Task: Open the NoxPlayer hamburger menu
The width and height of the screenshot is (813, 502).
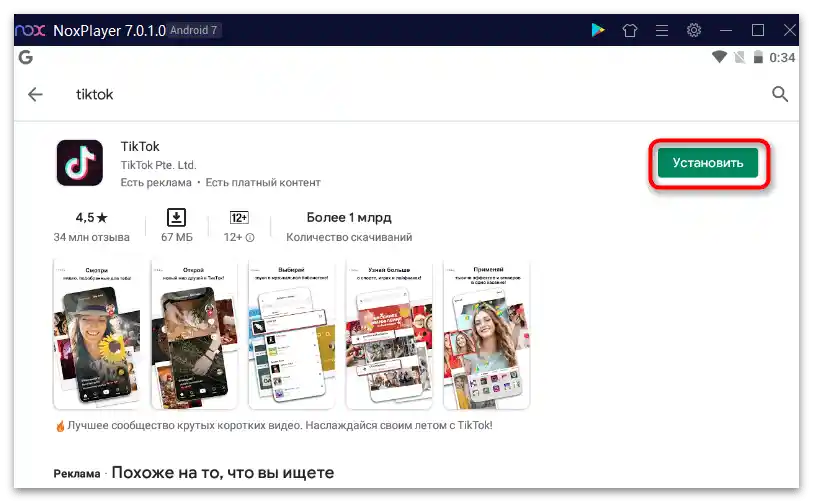Action: click(662, 31)
